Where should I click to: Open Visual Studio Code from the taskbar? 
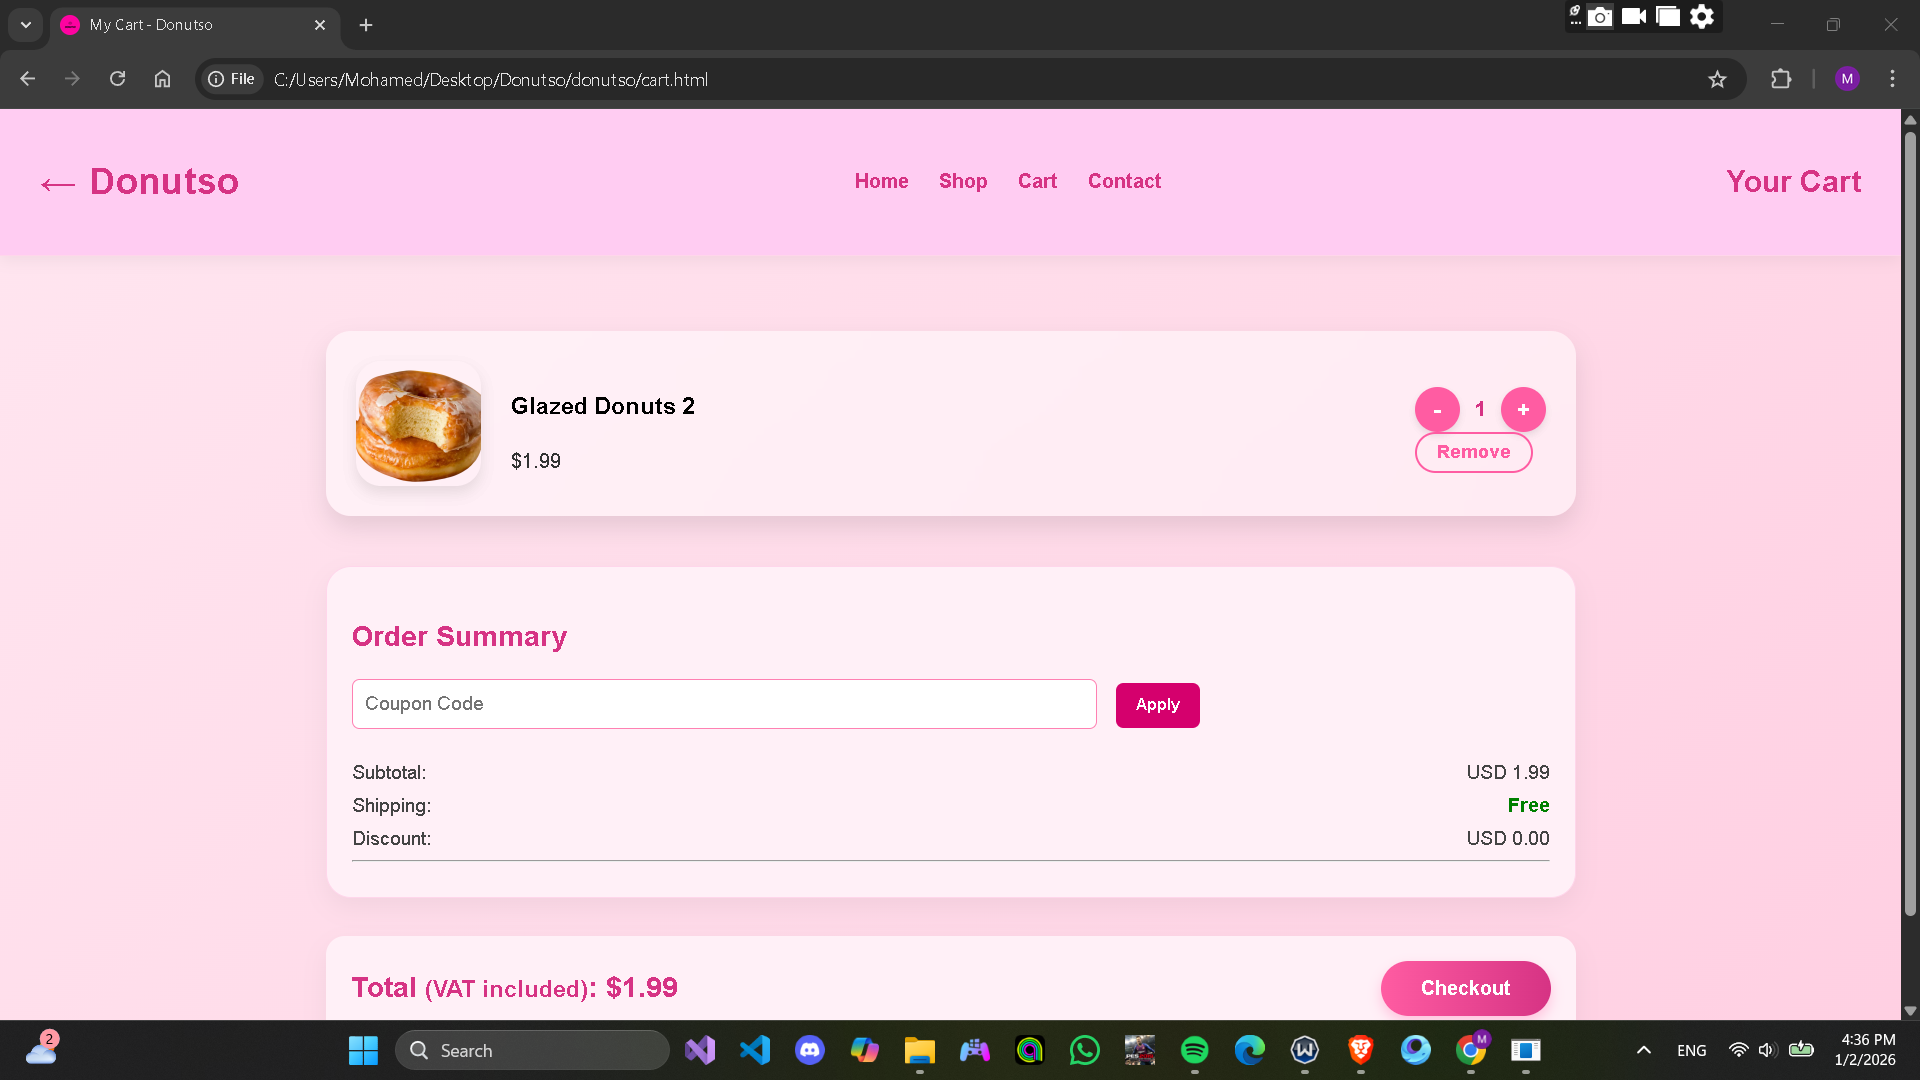point(754,1050)
